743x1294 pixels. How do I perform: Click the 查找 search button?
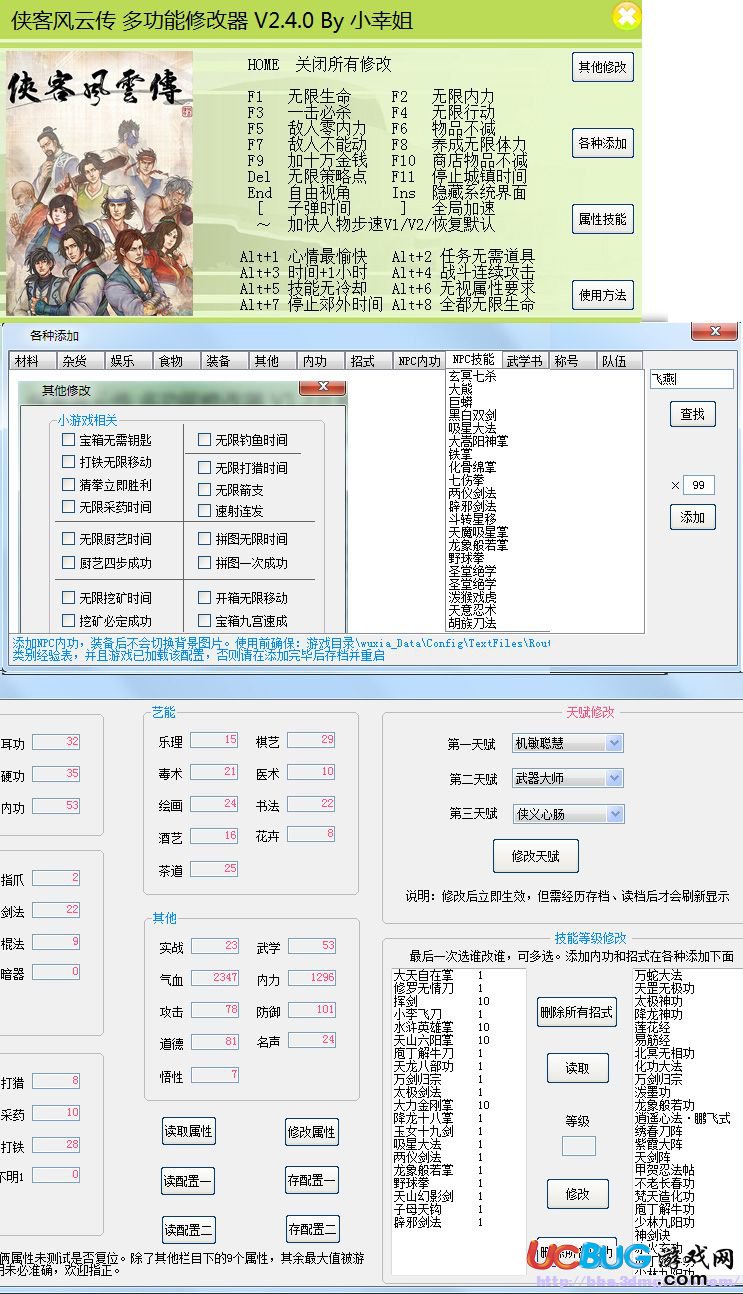692,413
